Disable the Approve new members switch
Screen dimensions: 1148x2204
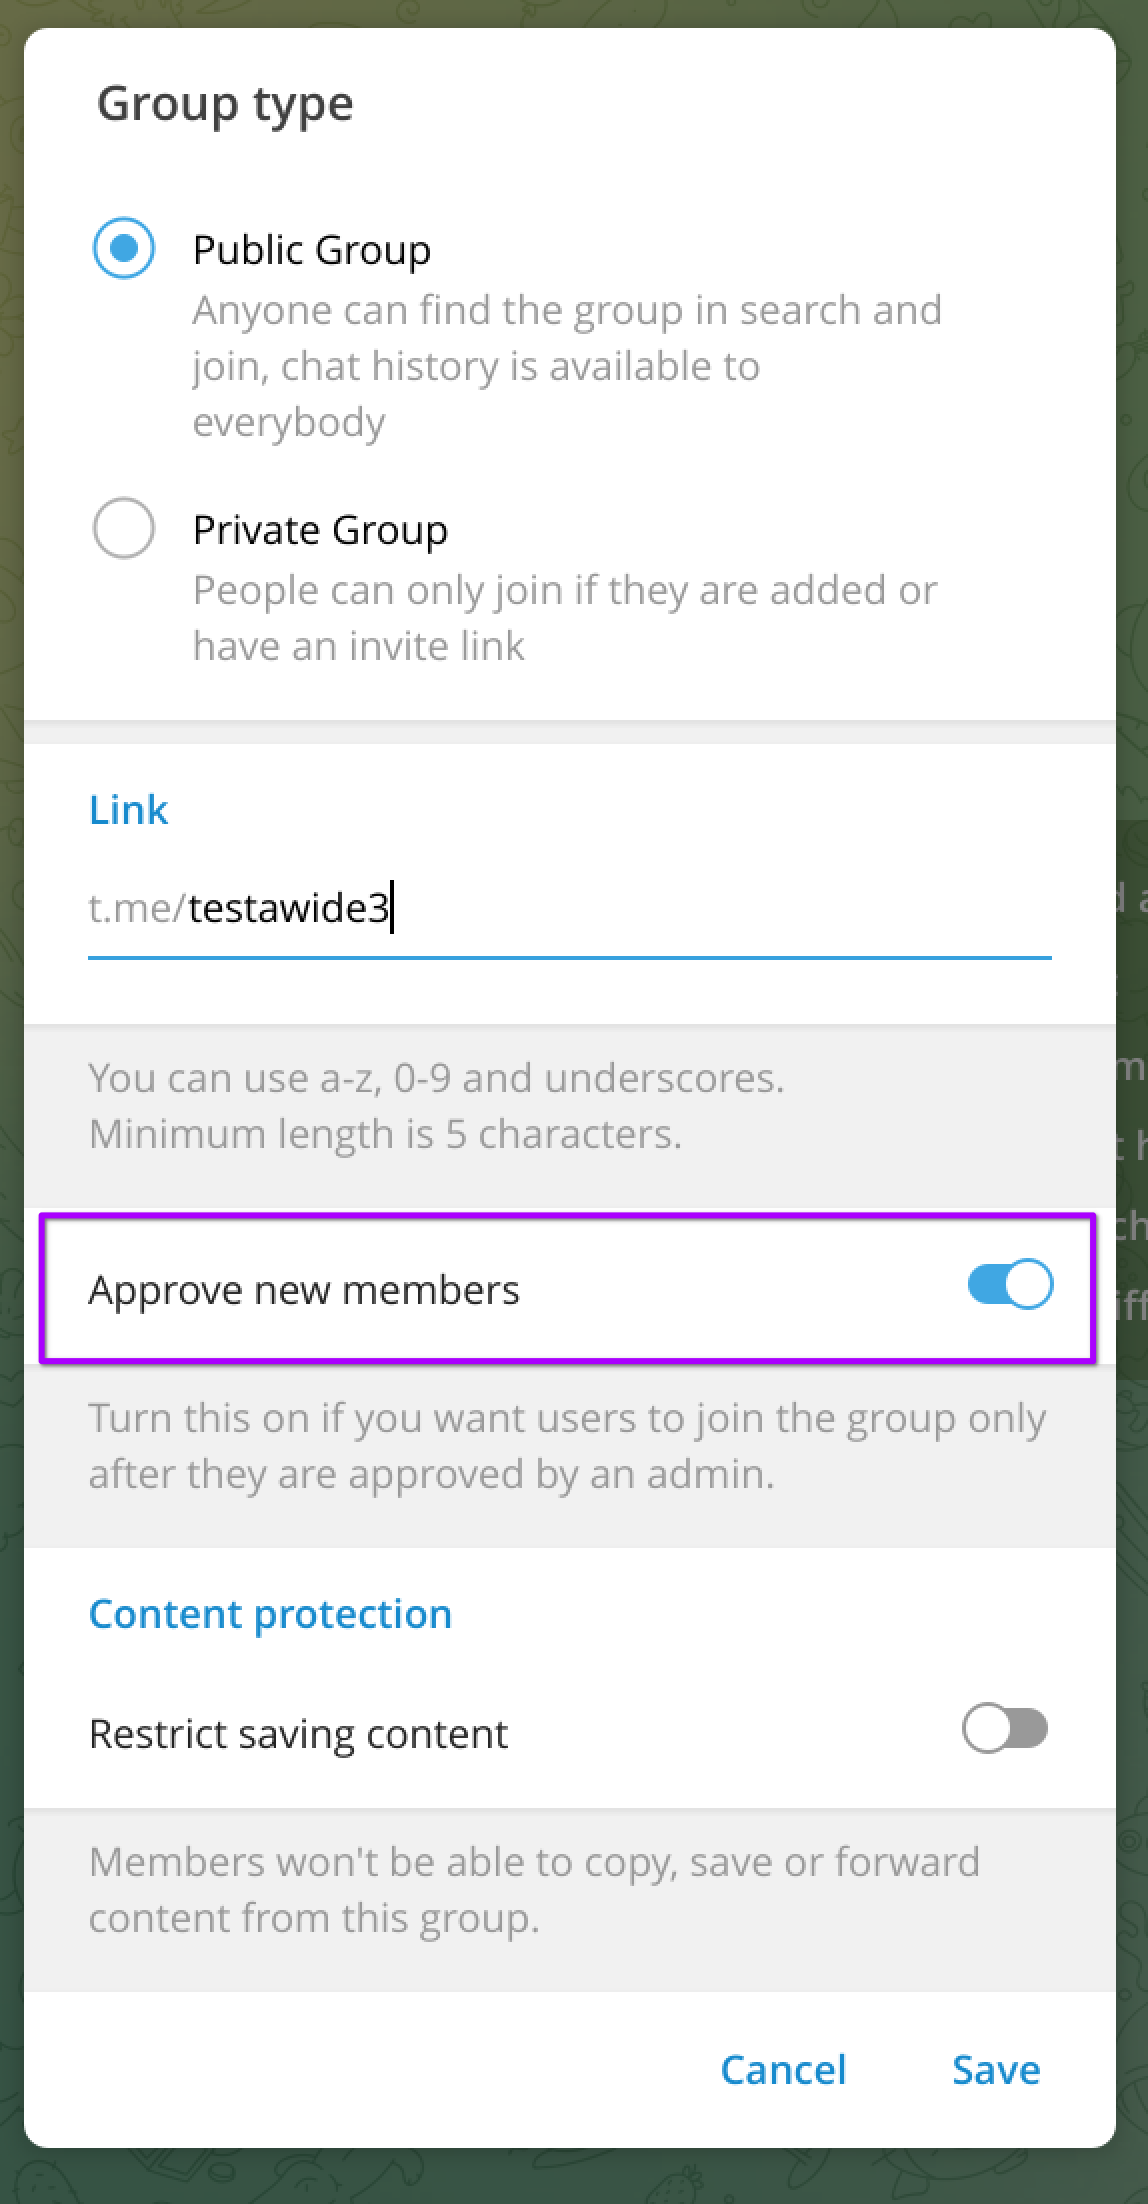[x=1009, y=1285]
